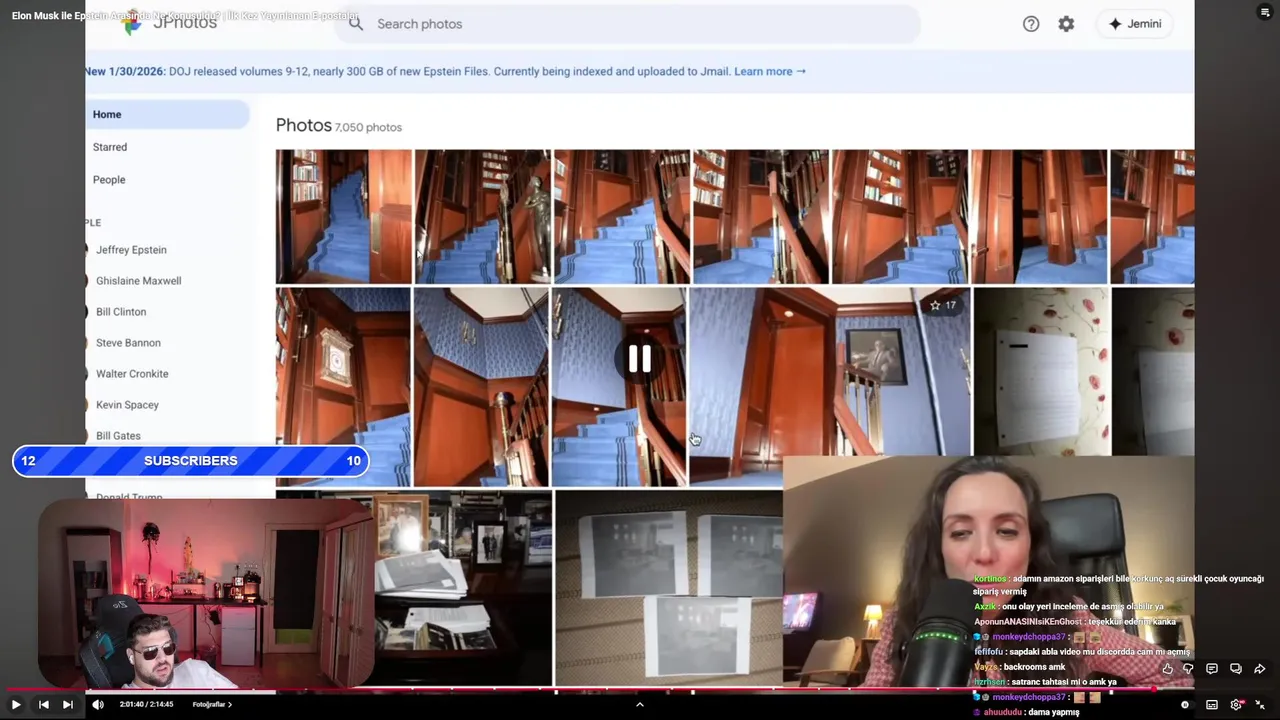Choose Steve Bannon in people list
This screenshot has height=720, width=1280.
(128, 343)
